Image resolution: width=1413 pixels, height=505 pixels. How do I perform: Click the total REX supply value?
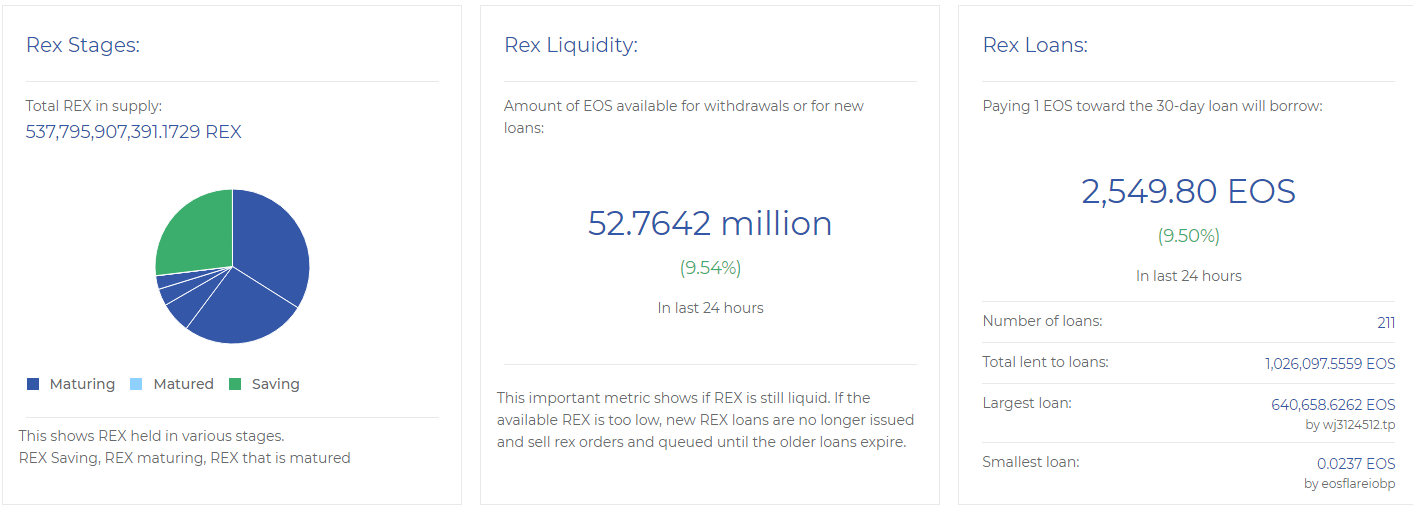(x=133, y=132)
